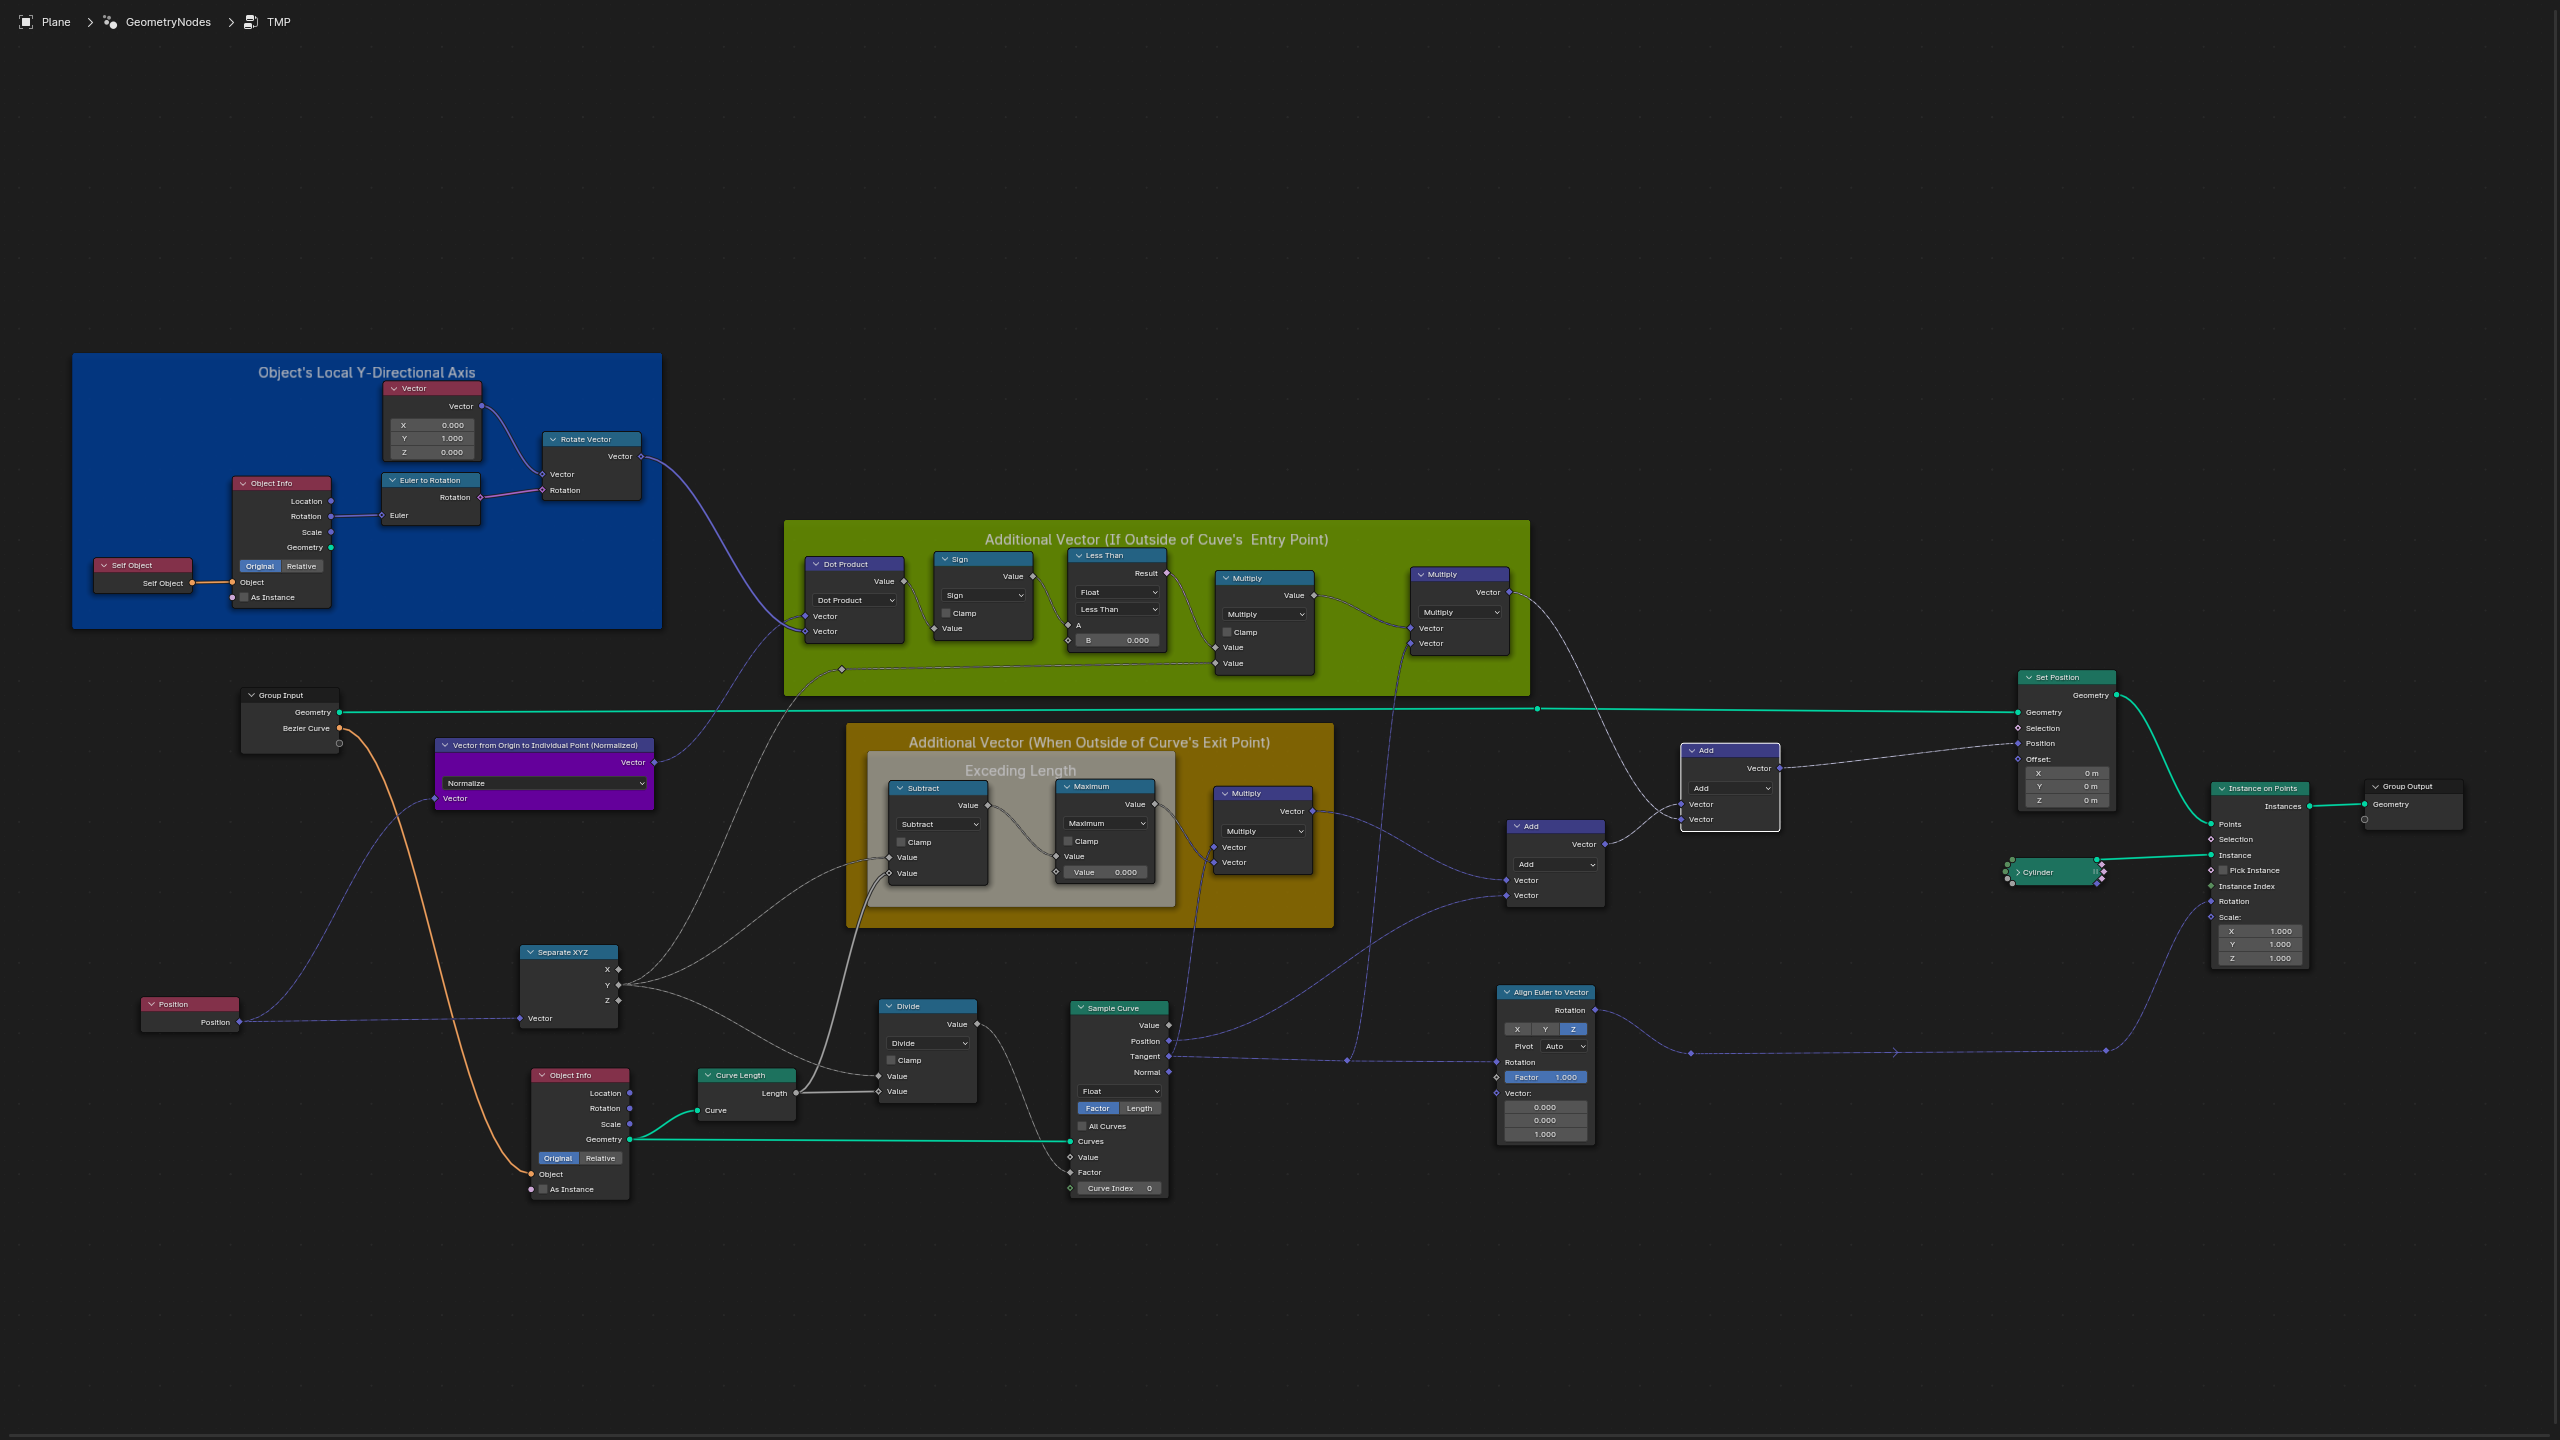The width and height of the screenshot is (2560, 1440).
Task: Open Less Than comparison operation dropdown
Action: (1118, 609)
